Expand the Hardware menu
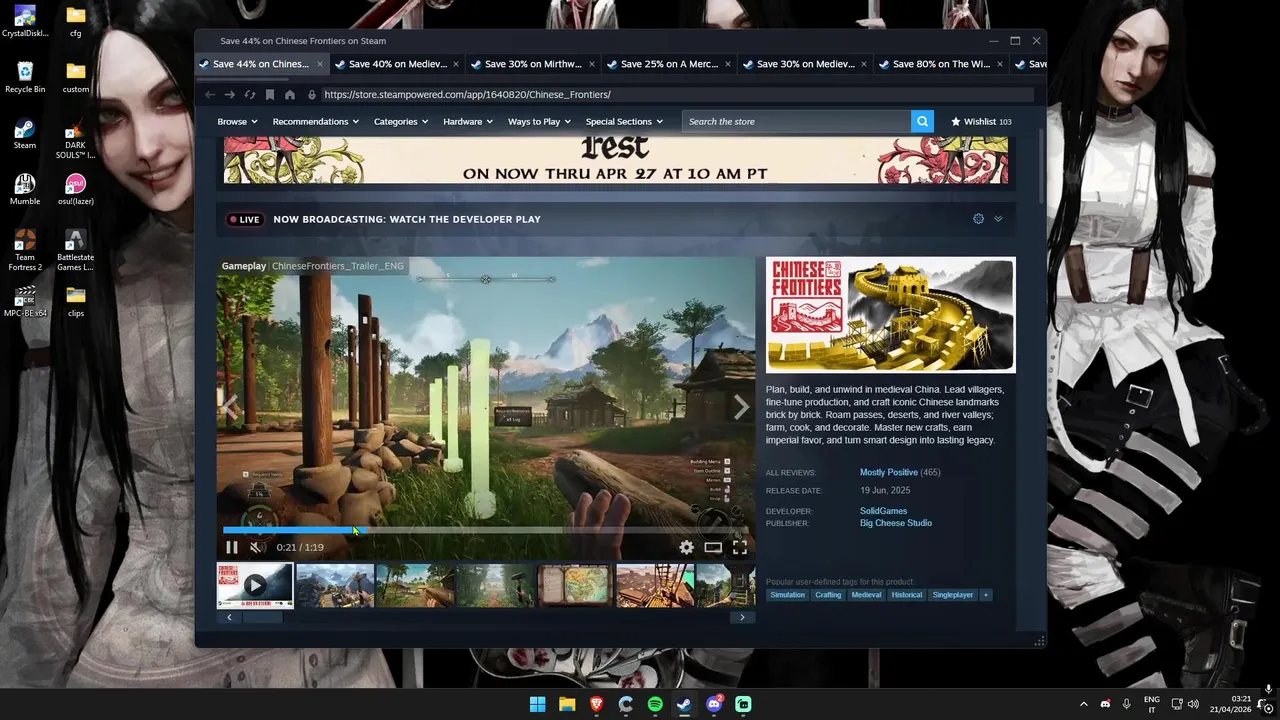The image size is (1280, 720). coord(469,121)
